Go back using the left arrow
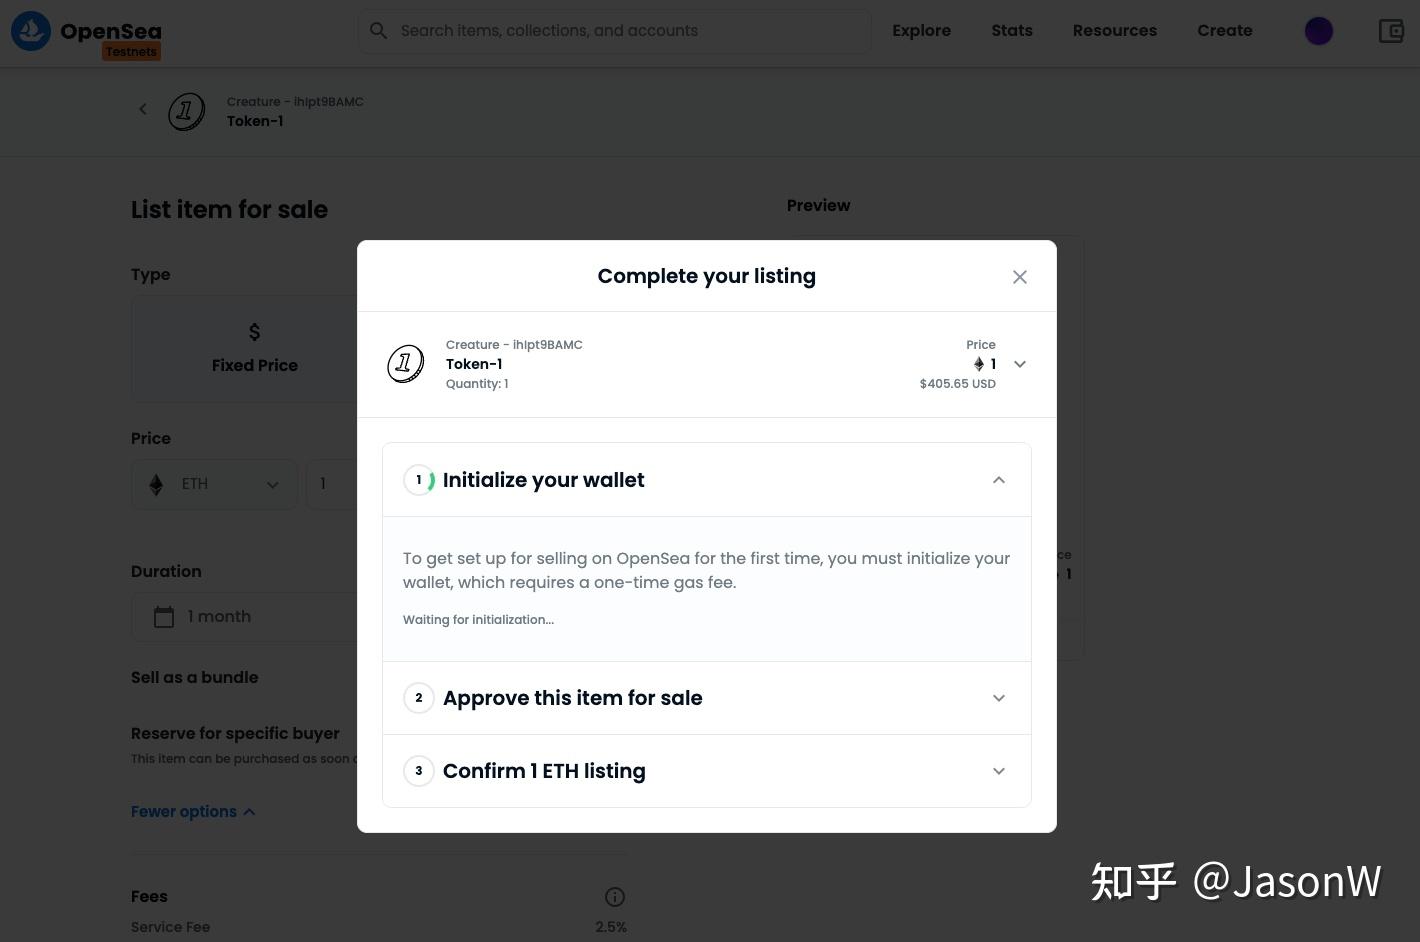This screenshot has height=942, width=1420. point(143,109)
